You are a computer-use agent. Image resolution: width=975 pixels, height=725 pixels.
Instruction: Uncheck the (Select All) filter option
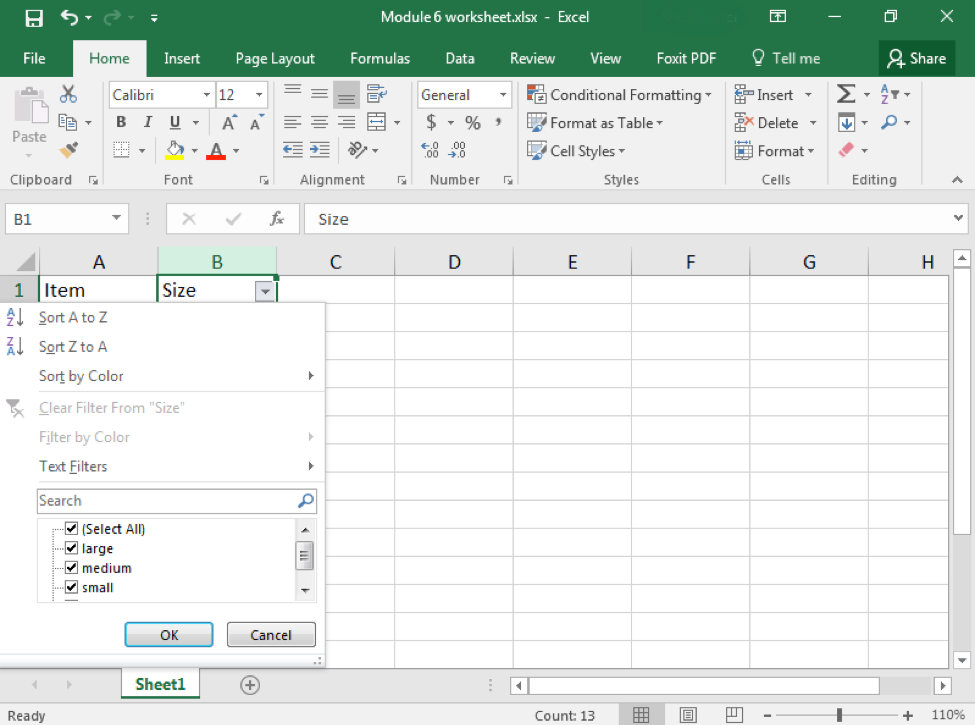click(71, 528)
